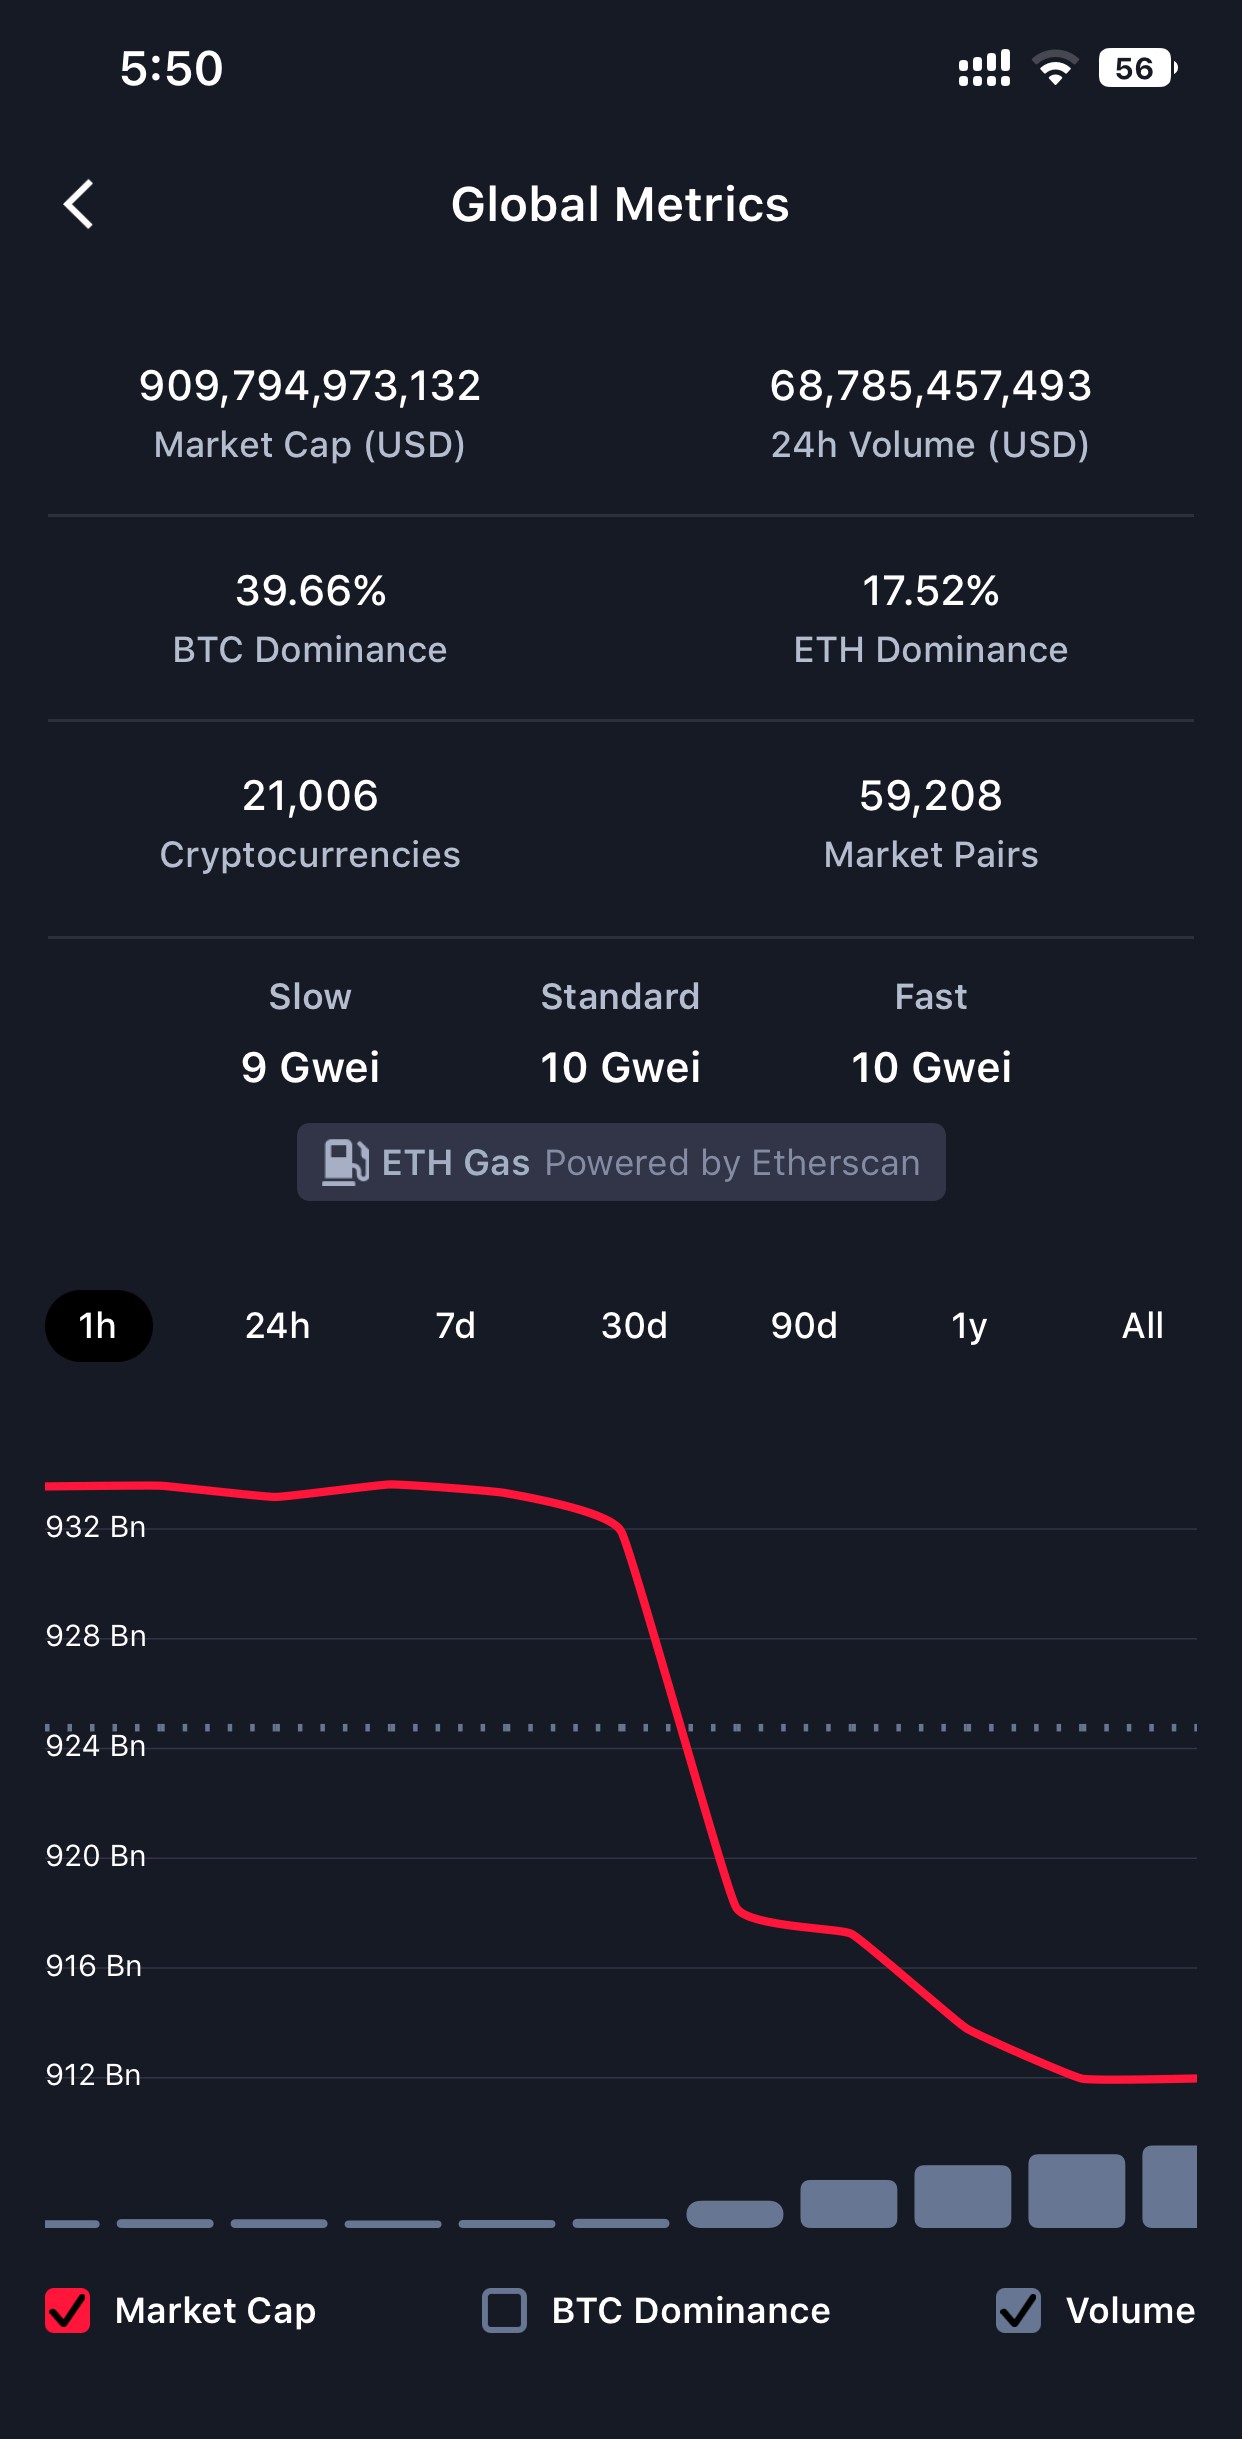Show the 1y chart range
The width and height of the screenshot is (1242, 2439).
[x=969, y=1326]
